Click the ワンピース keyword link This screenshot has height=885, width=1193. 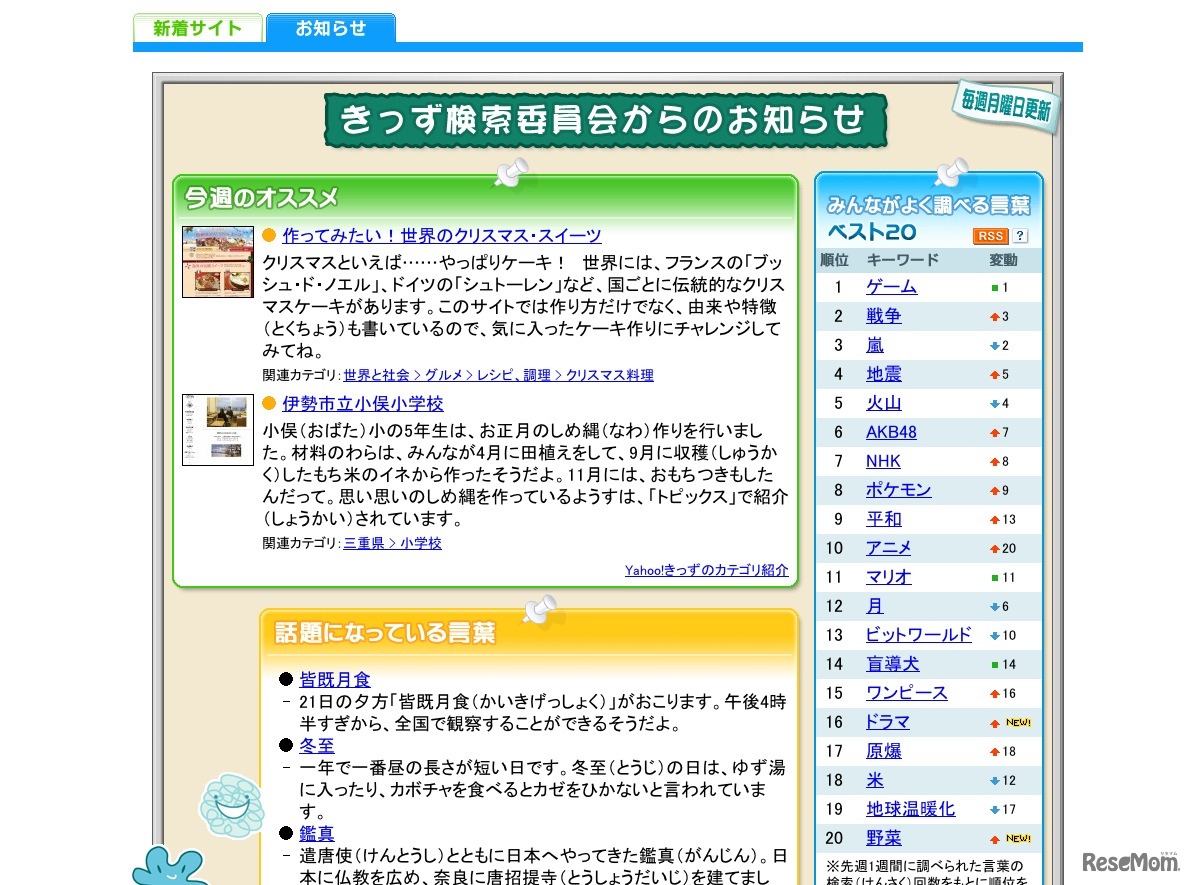(907, 693)
